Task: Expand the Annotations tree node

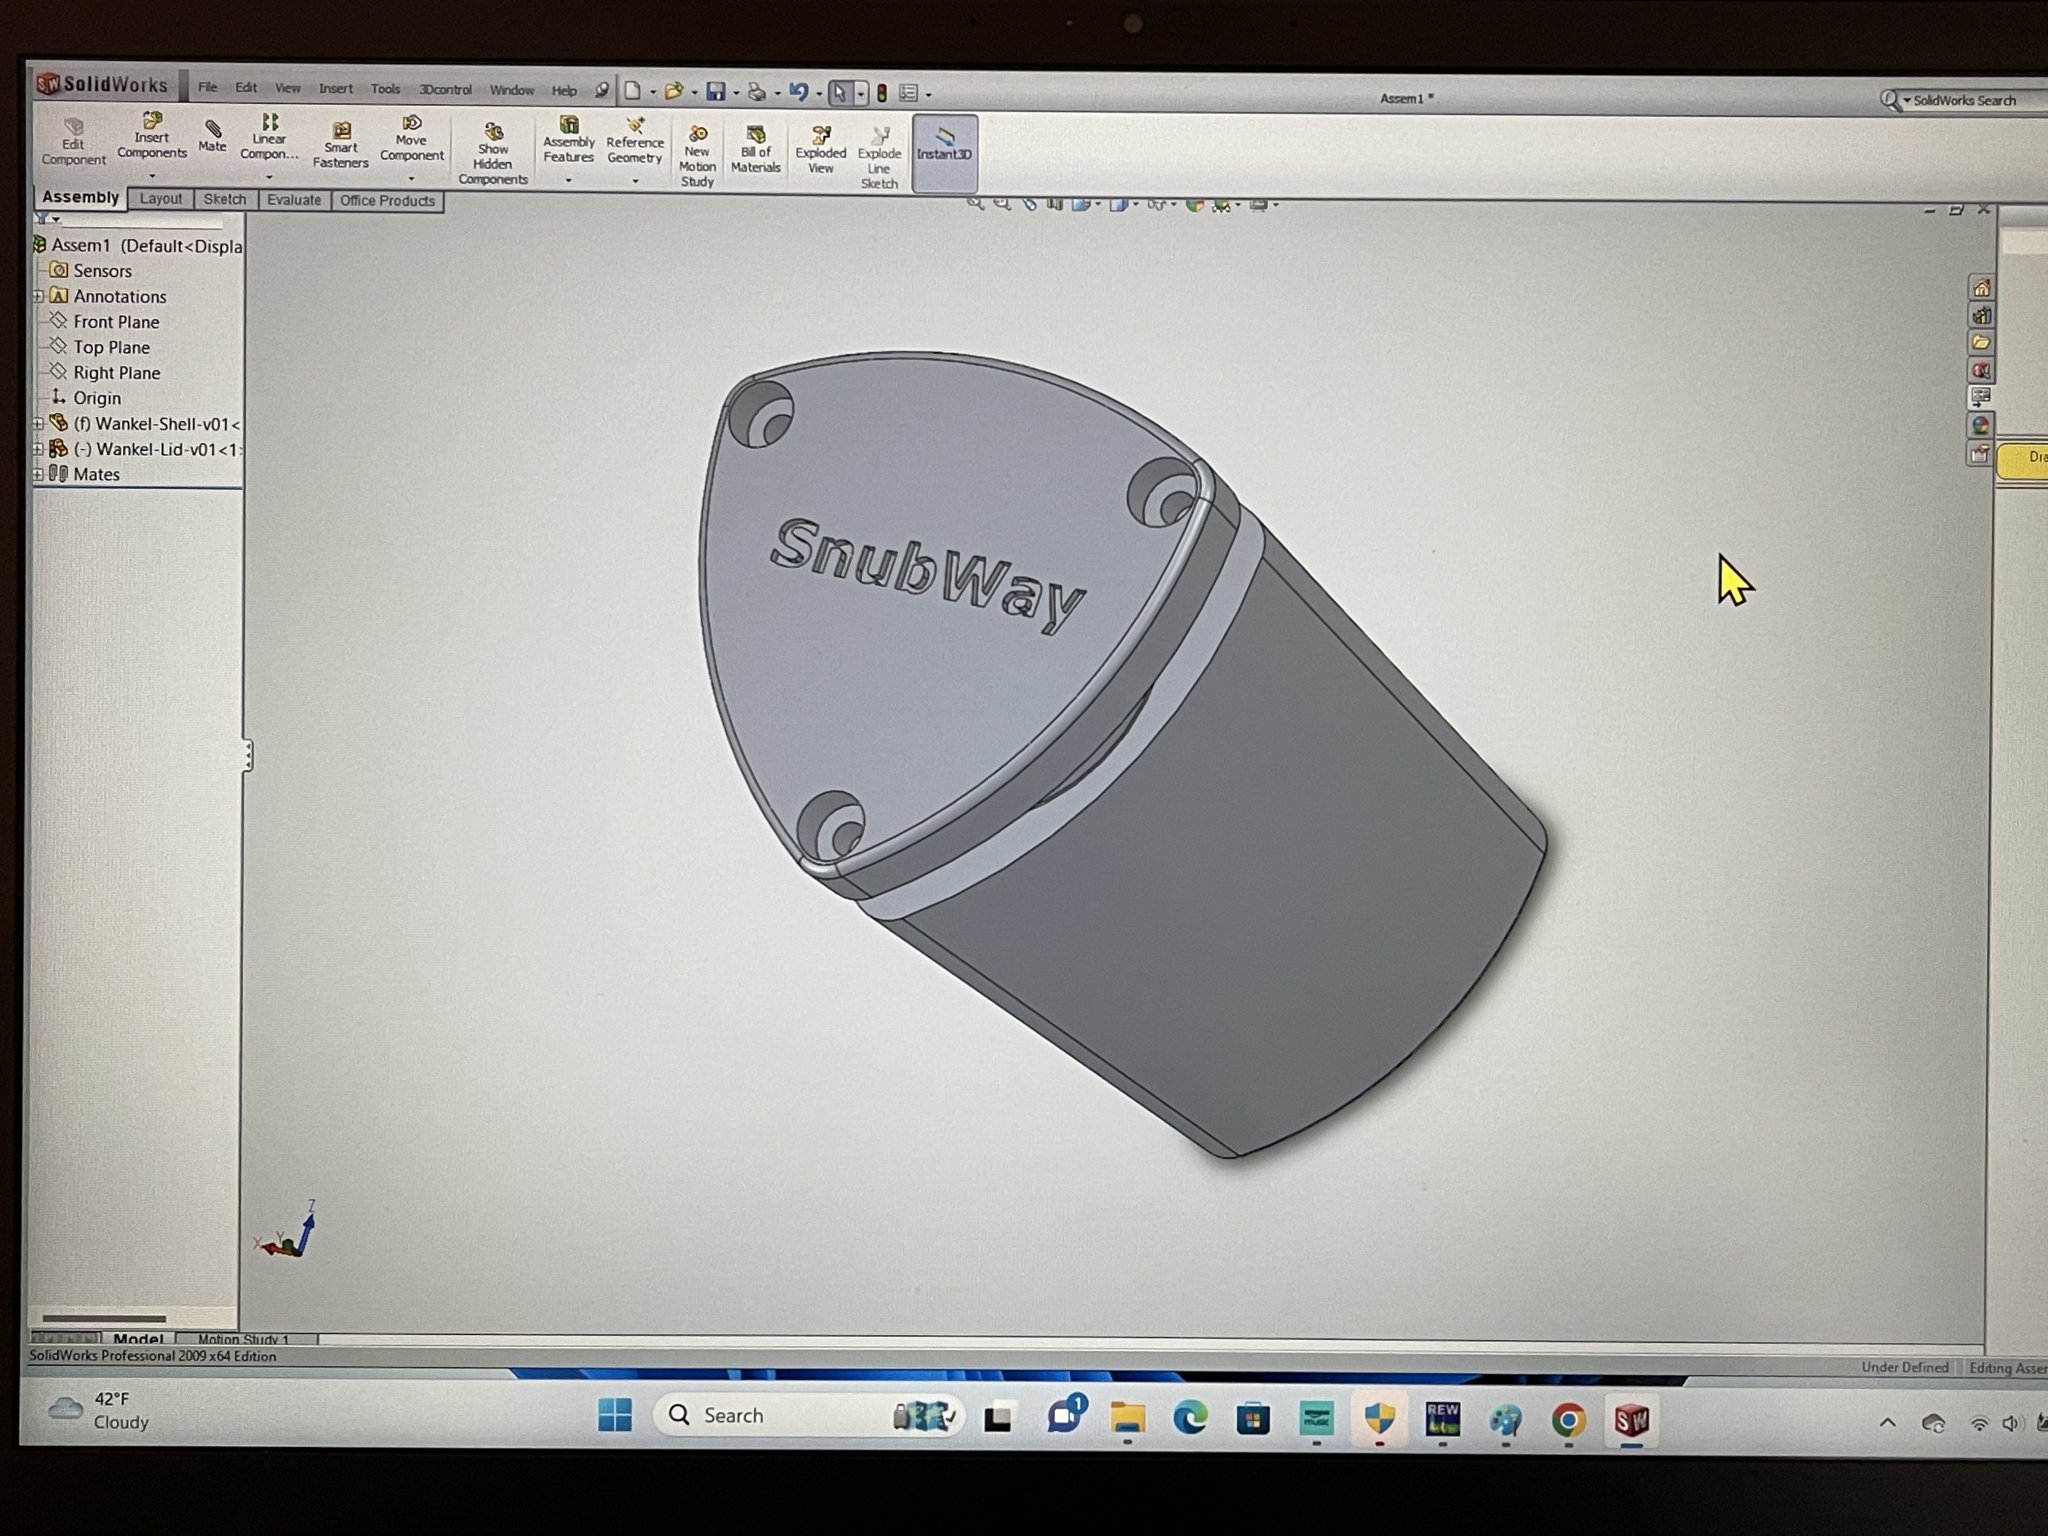Action: [x=38, y=296]
